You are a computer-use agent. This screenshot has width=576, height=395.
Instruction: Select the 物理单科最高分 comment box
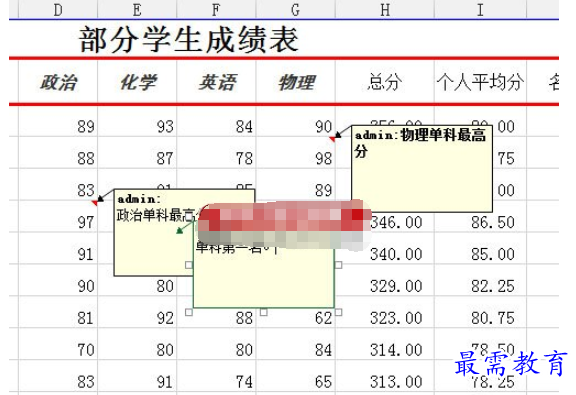[422, 168]
